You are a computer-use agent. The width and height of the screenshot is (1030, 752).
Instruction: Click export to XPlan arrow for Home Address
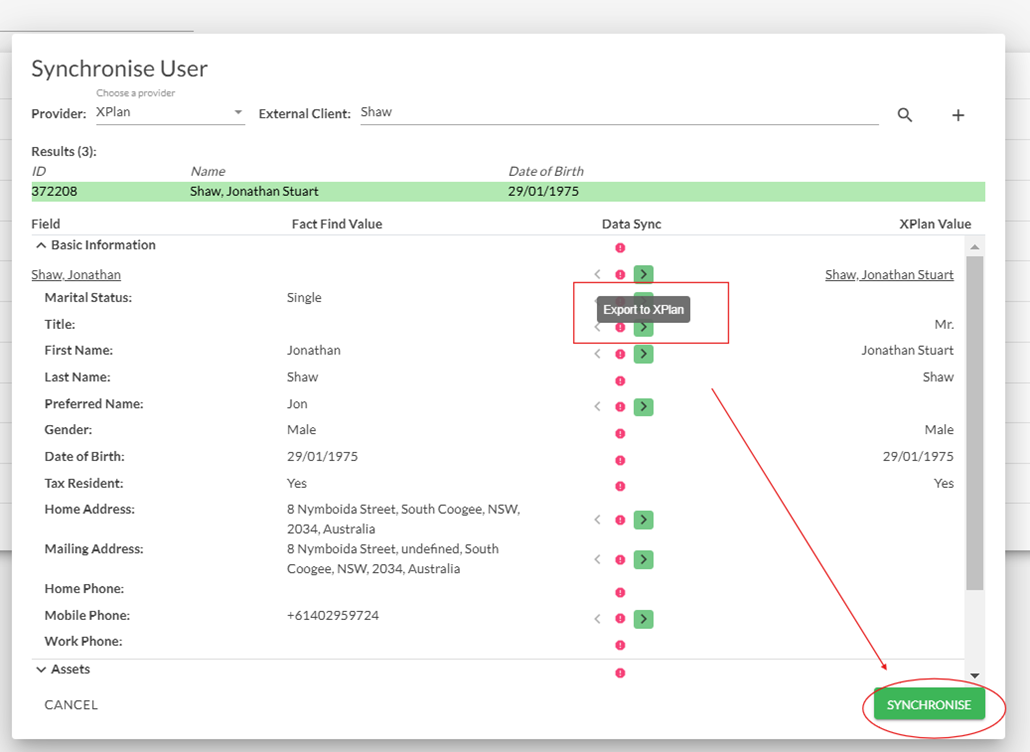(x=643, y=520)
